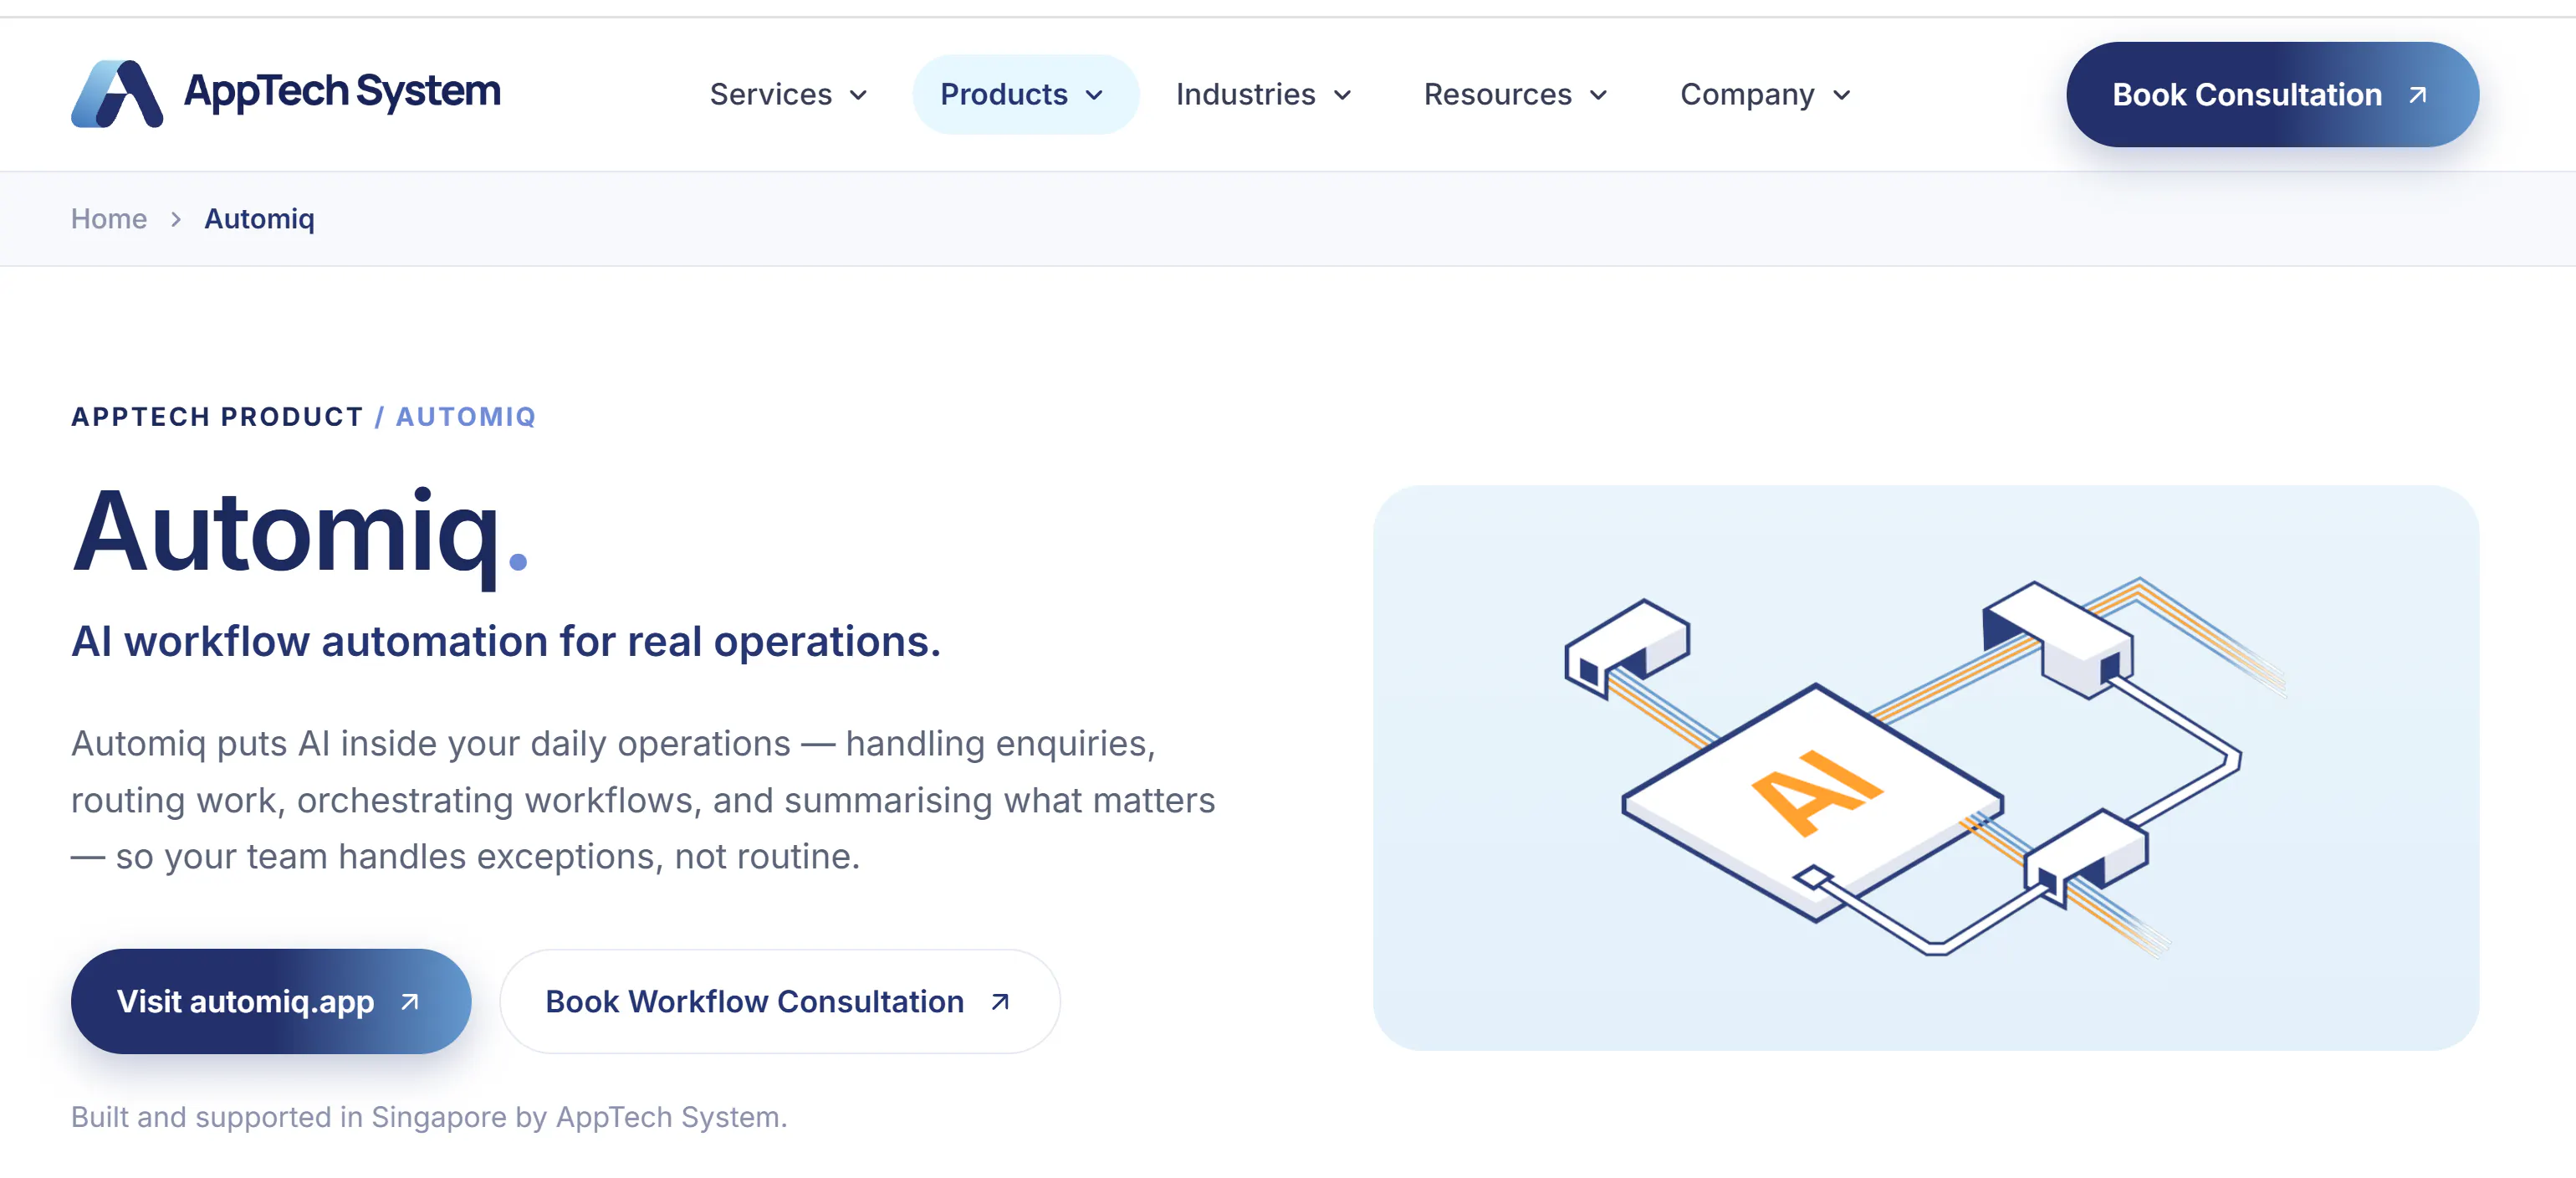Click the arrow icon on Visit automiq.app
Screen dimensions: 2576x1178
[410, 1001]
